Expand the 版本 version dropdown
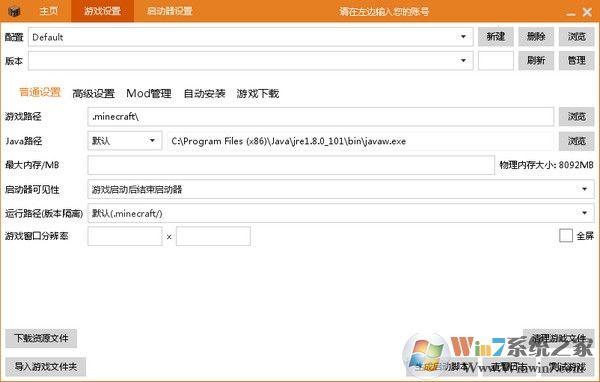This screenshot has height=382, width=600. tap(251, 61)
